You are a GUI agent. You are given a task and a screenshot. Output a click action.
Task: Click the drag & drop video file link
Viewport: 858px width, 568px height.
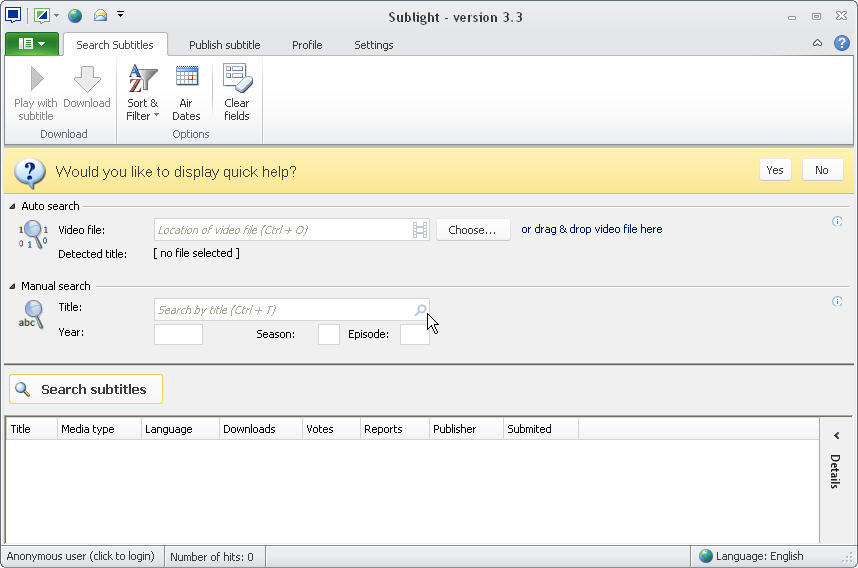pos(592,229)
